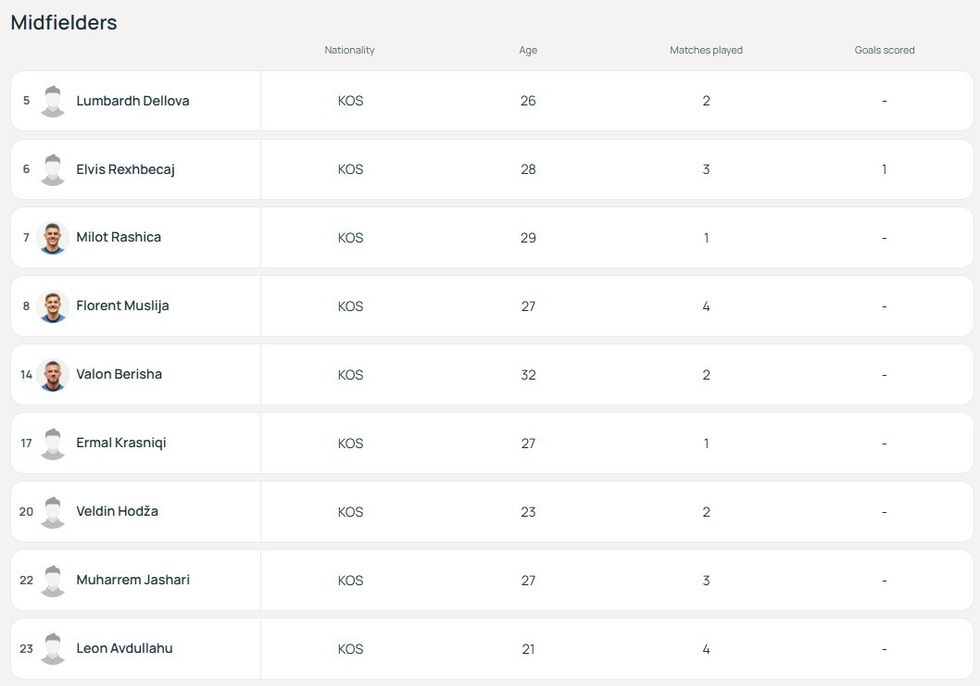
Task: Open Elvis Rexhbecaj's player name link
Action: (125, 169)
